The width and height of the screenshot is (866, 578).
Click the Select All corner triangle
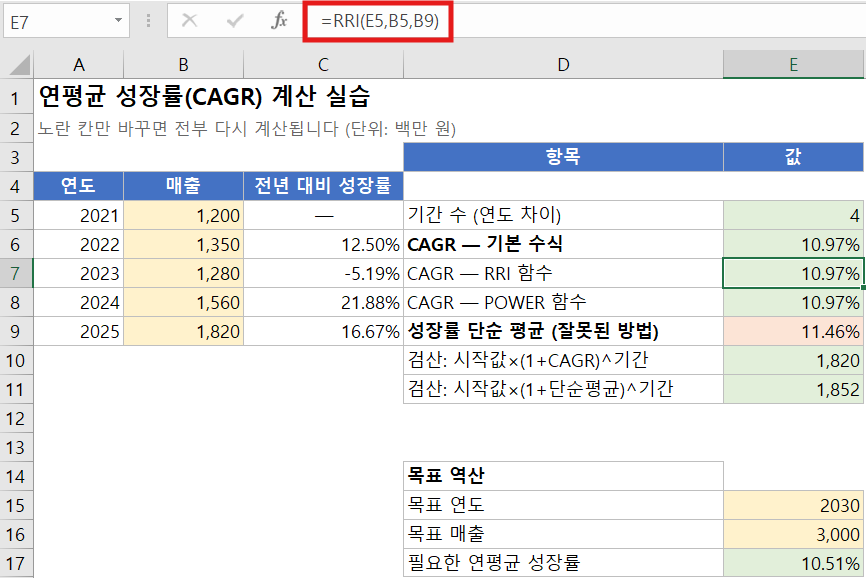19,65
